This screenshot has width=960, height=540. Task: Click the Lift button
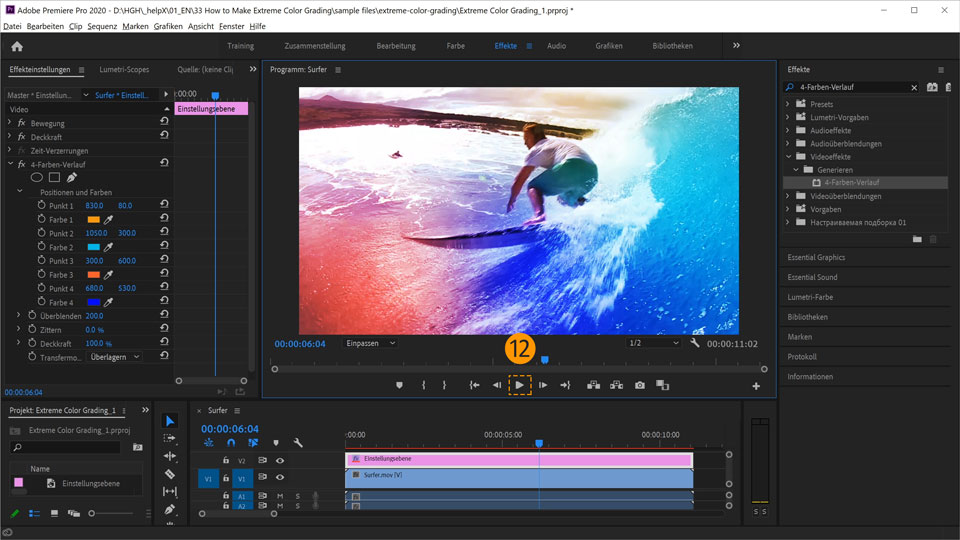593,385
